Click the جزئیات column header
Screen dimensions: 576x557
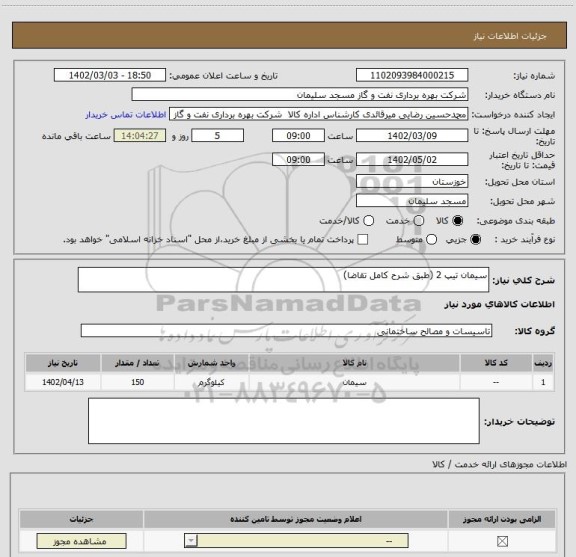click(x=82, y=519)
